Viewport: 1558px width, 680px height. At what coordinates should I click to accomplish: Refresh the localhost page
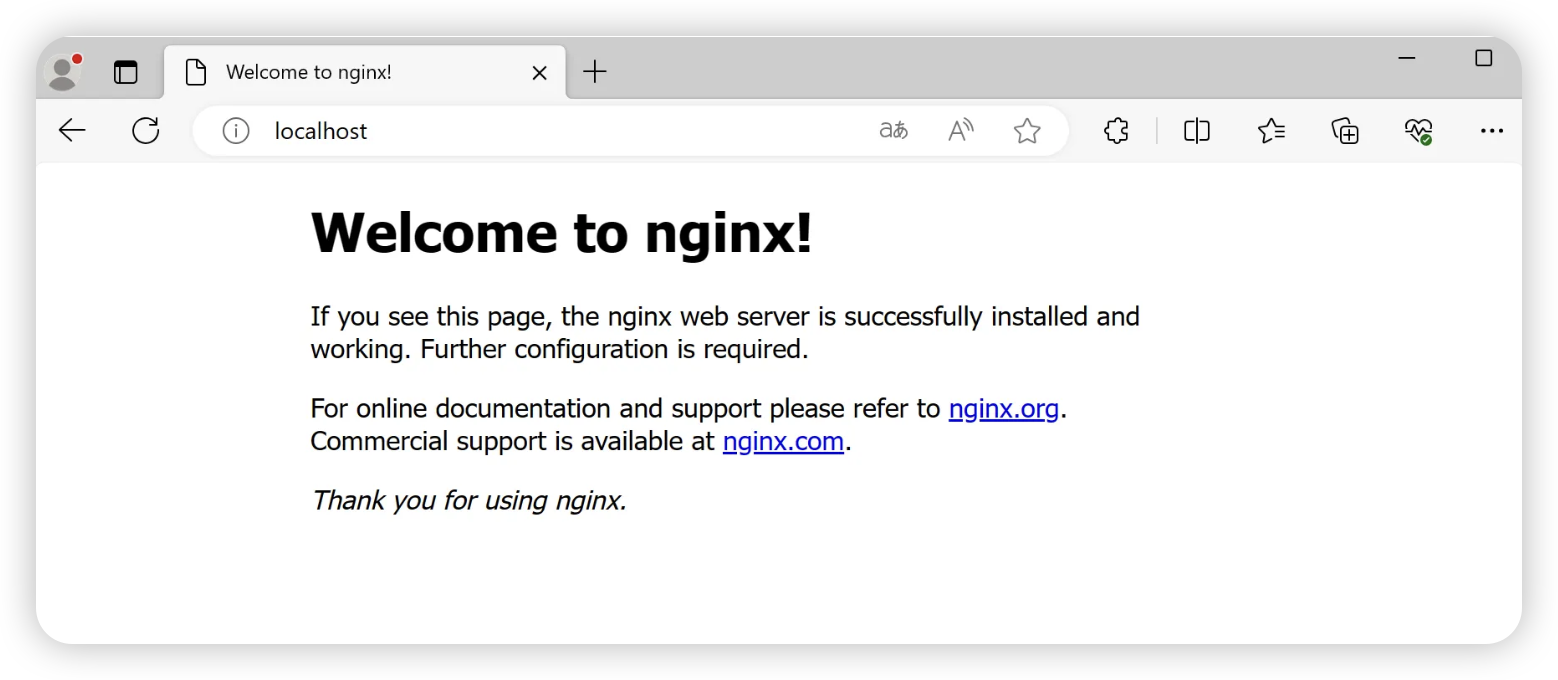coord(146,131)
